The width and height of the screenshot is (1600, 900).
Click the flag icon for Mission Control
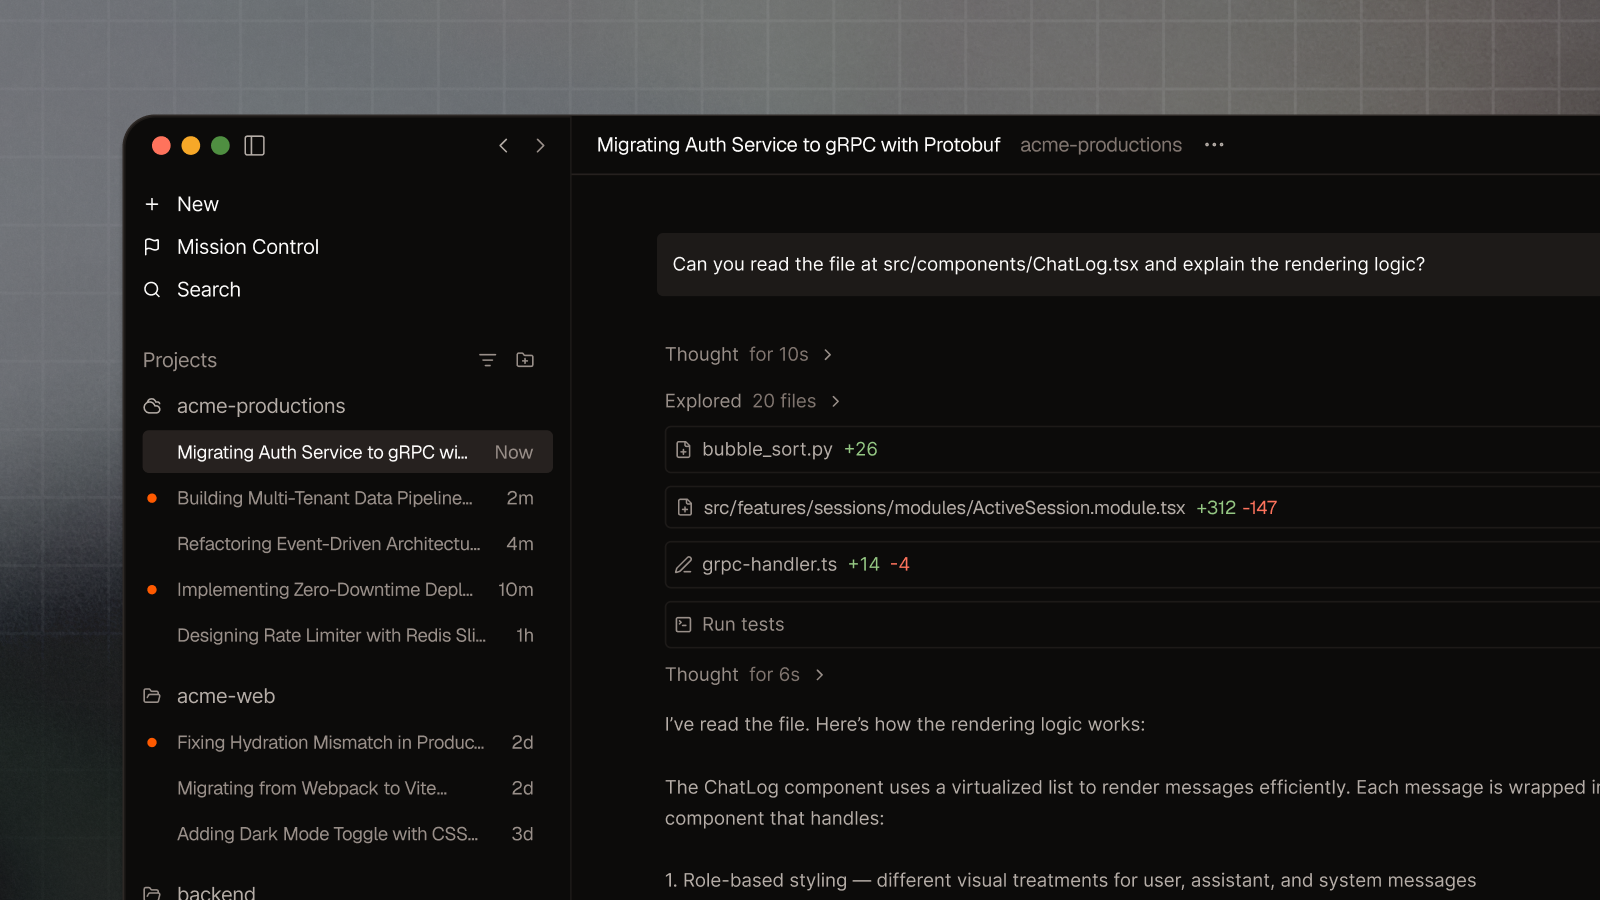152,247
